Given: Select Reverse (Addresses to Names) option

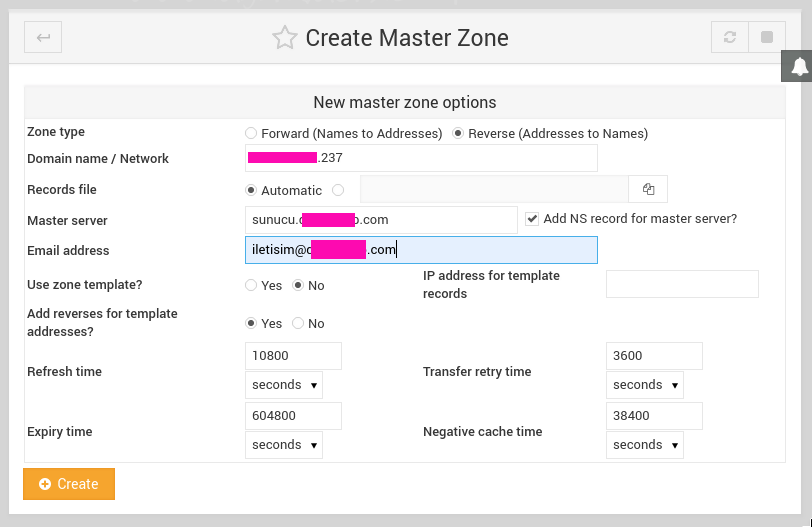Looking at the screenshot, I should (x=459, y=134).
